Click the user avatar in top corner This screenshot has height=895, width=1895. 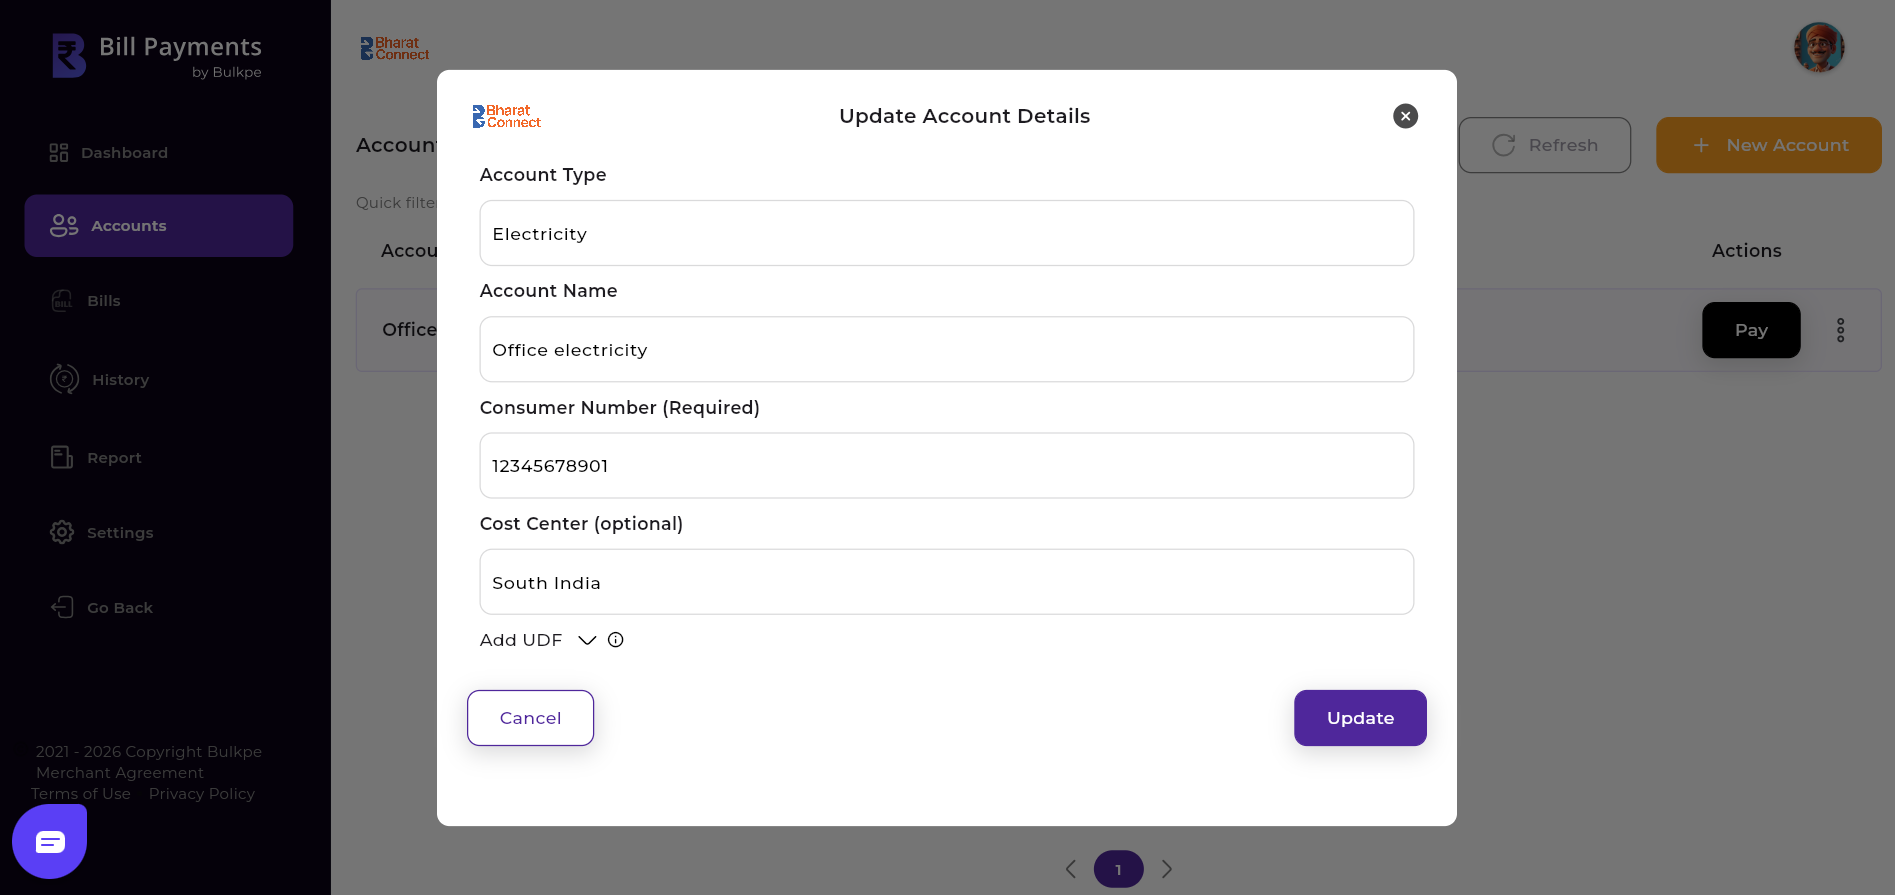pyautogui.click(x=1818, y=48)
